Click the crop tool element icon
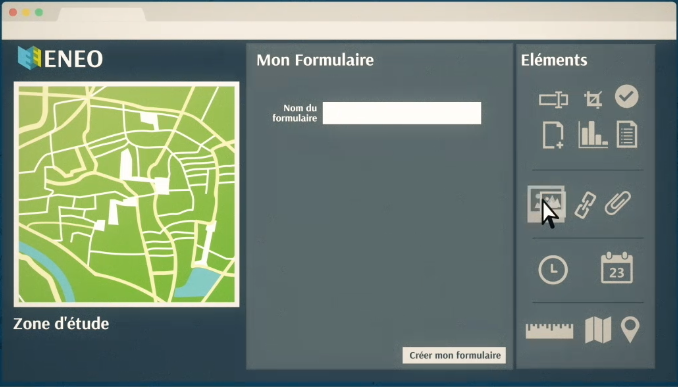The height and width of the screenshot is (387, 678). [593, 99]
